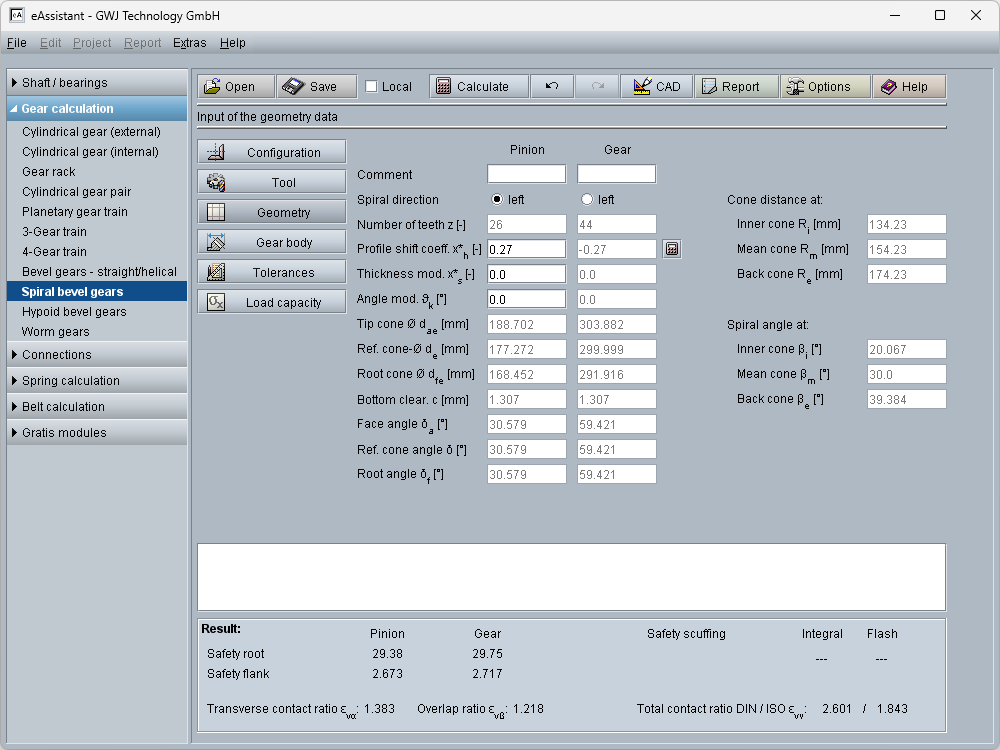Select Hypoid bevel gears in sidebar
This screenshot has width=1000, height=750.
pyautogui.click(x=74, y=312)
